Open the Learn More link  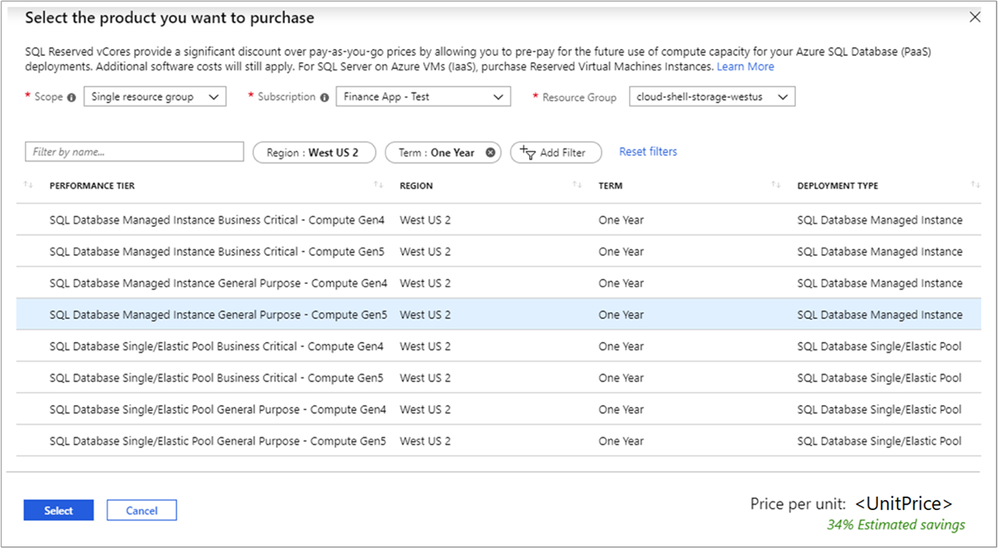pos(745,66)
